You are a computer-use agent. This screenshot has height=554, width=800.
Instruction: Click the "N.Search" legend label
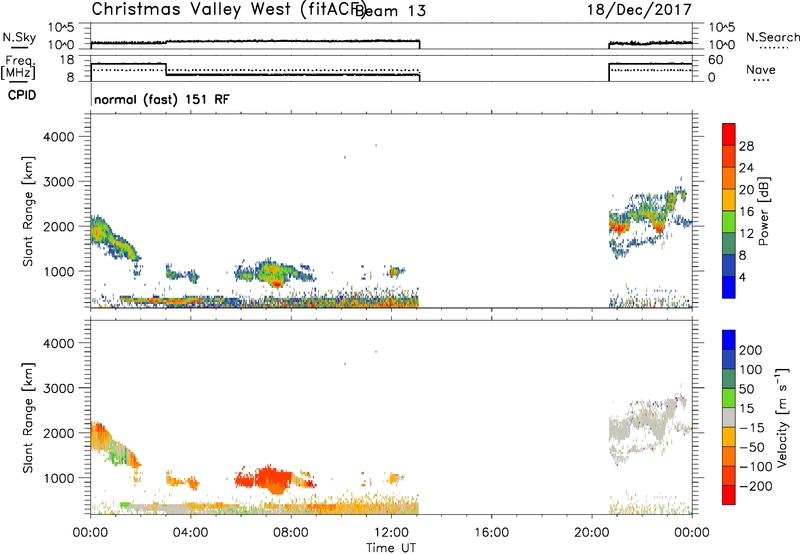click(x=772, y=37)
